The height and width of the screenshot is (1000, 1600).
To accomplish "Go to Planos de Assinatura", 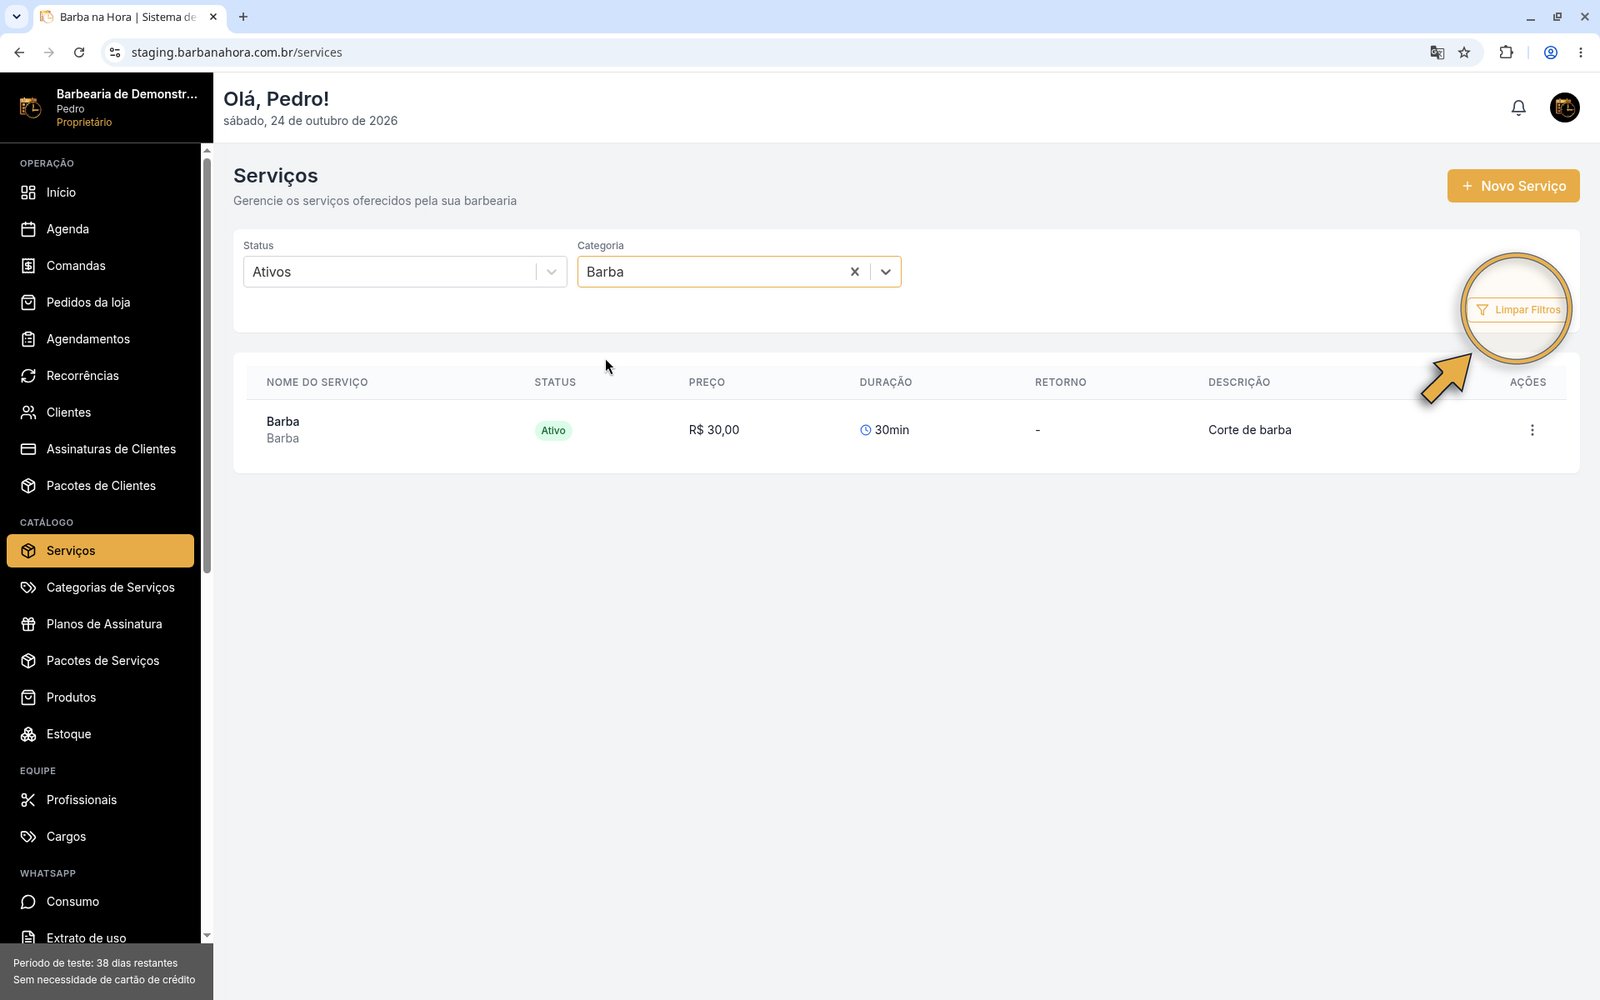I will pos(100,624).
